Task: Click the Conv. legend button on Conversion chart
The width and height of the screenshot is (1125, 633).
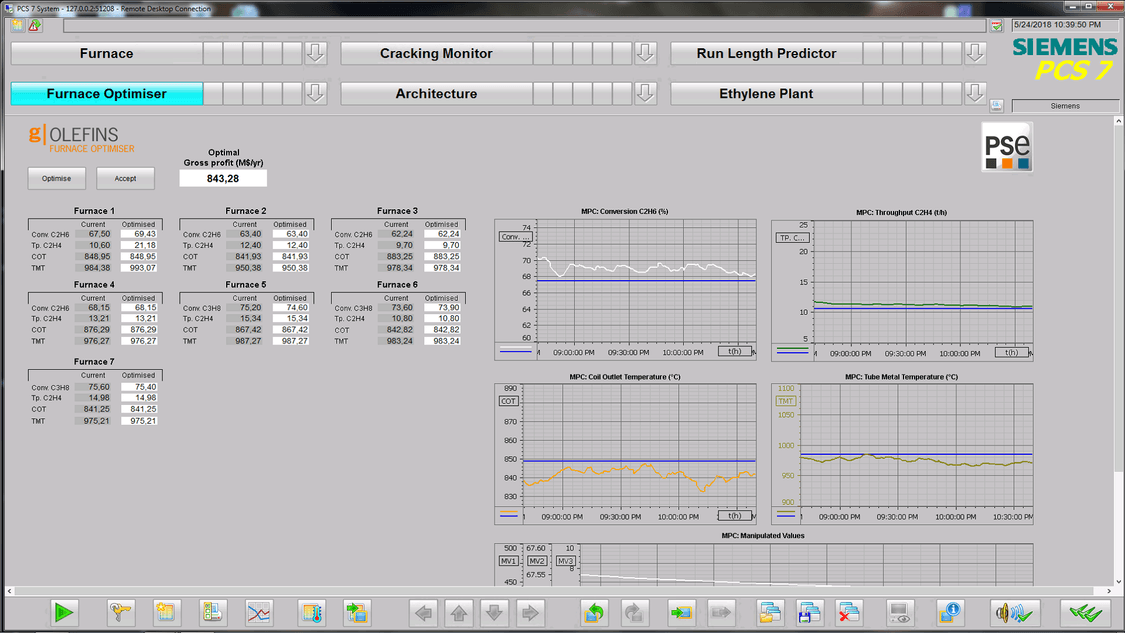Action: 515,237
